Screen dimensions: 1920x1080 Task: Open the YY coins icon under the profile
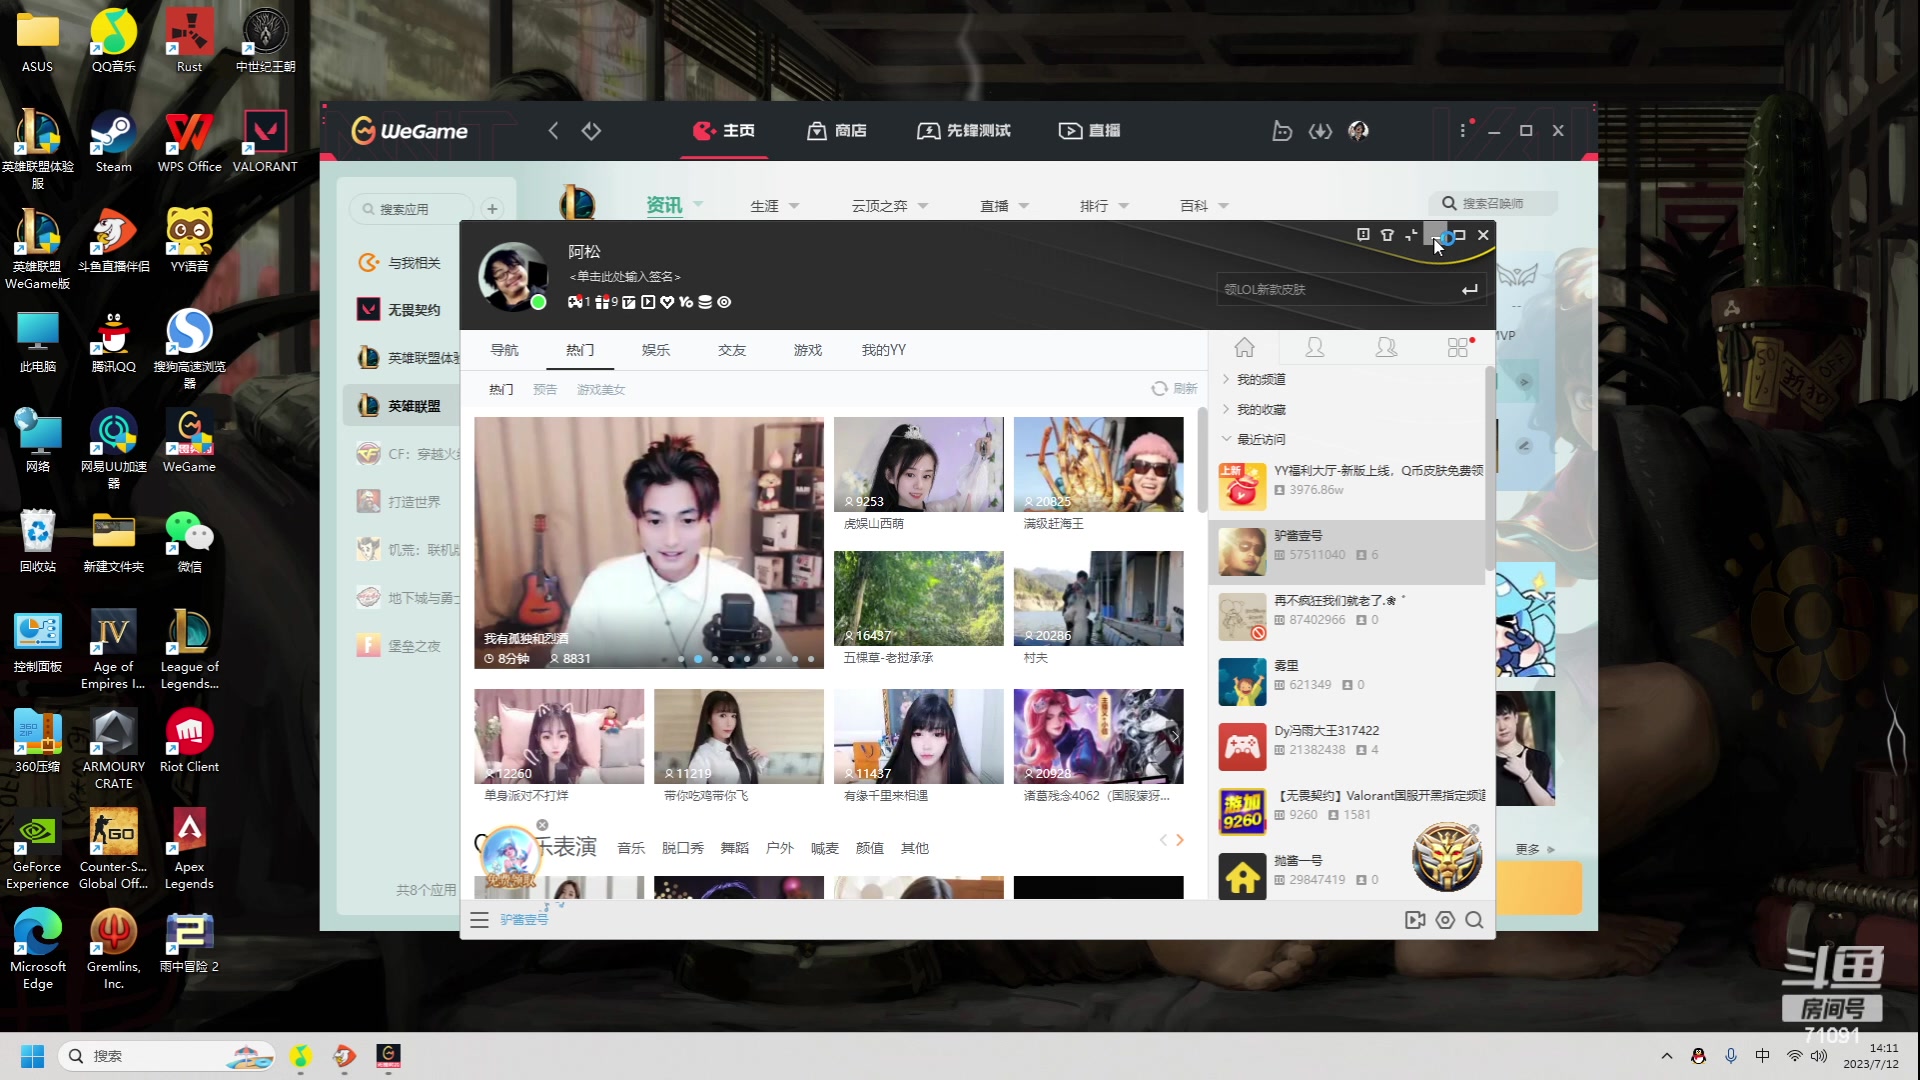pos(705,302)
